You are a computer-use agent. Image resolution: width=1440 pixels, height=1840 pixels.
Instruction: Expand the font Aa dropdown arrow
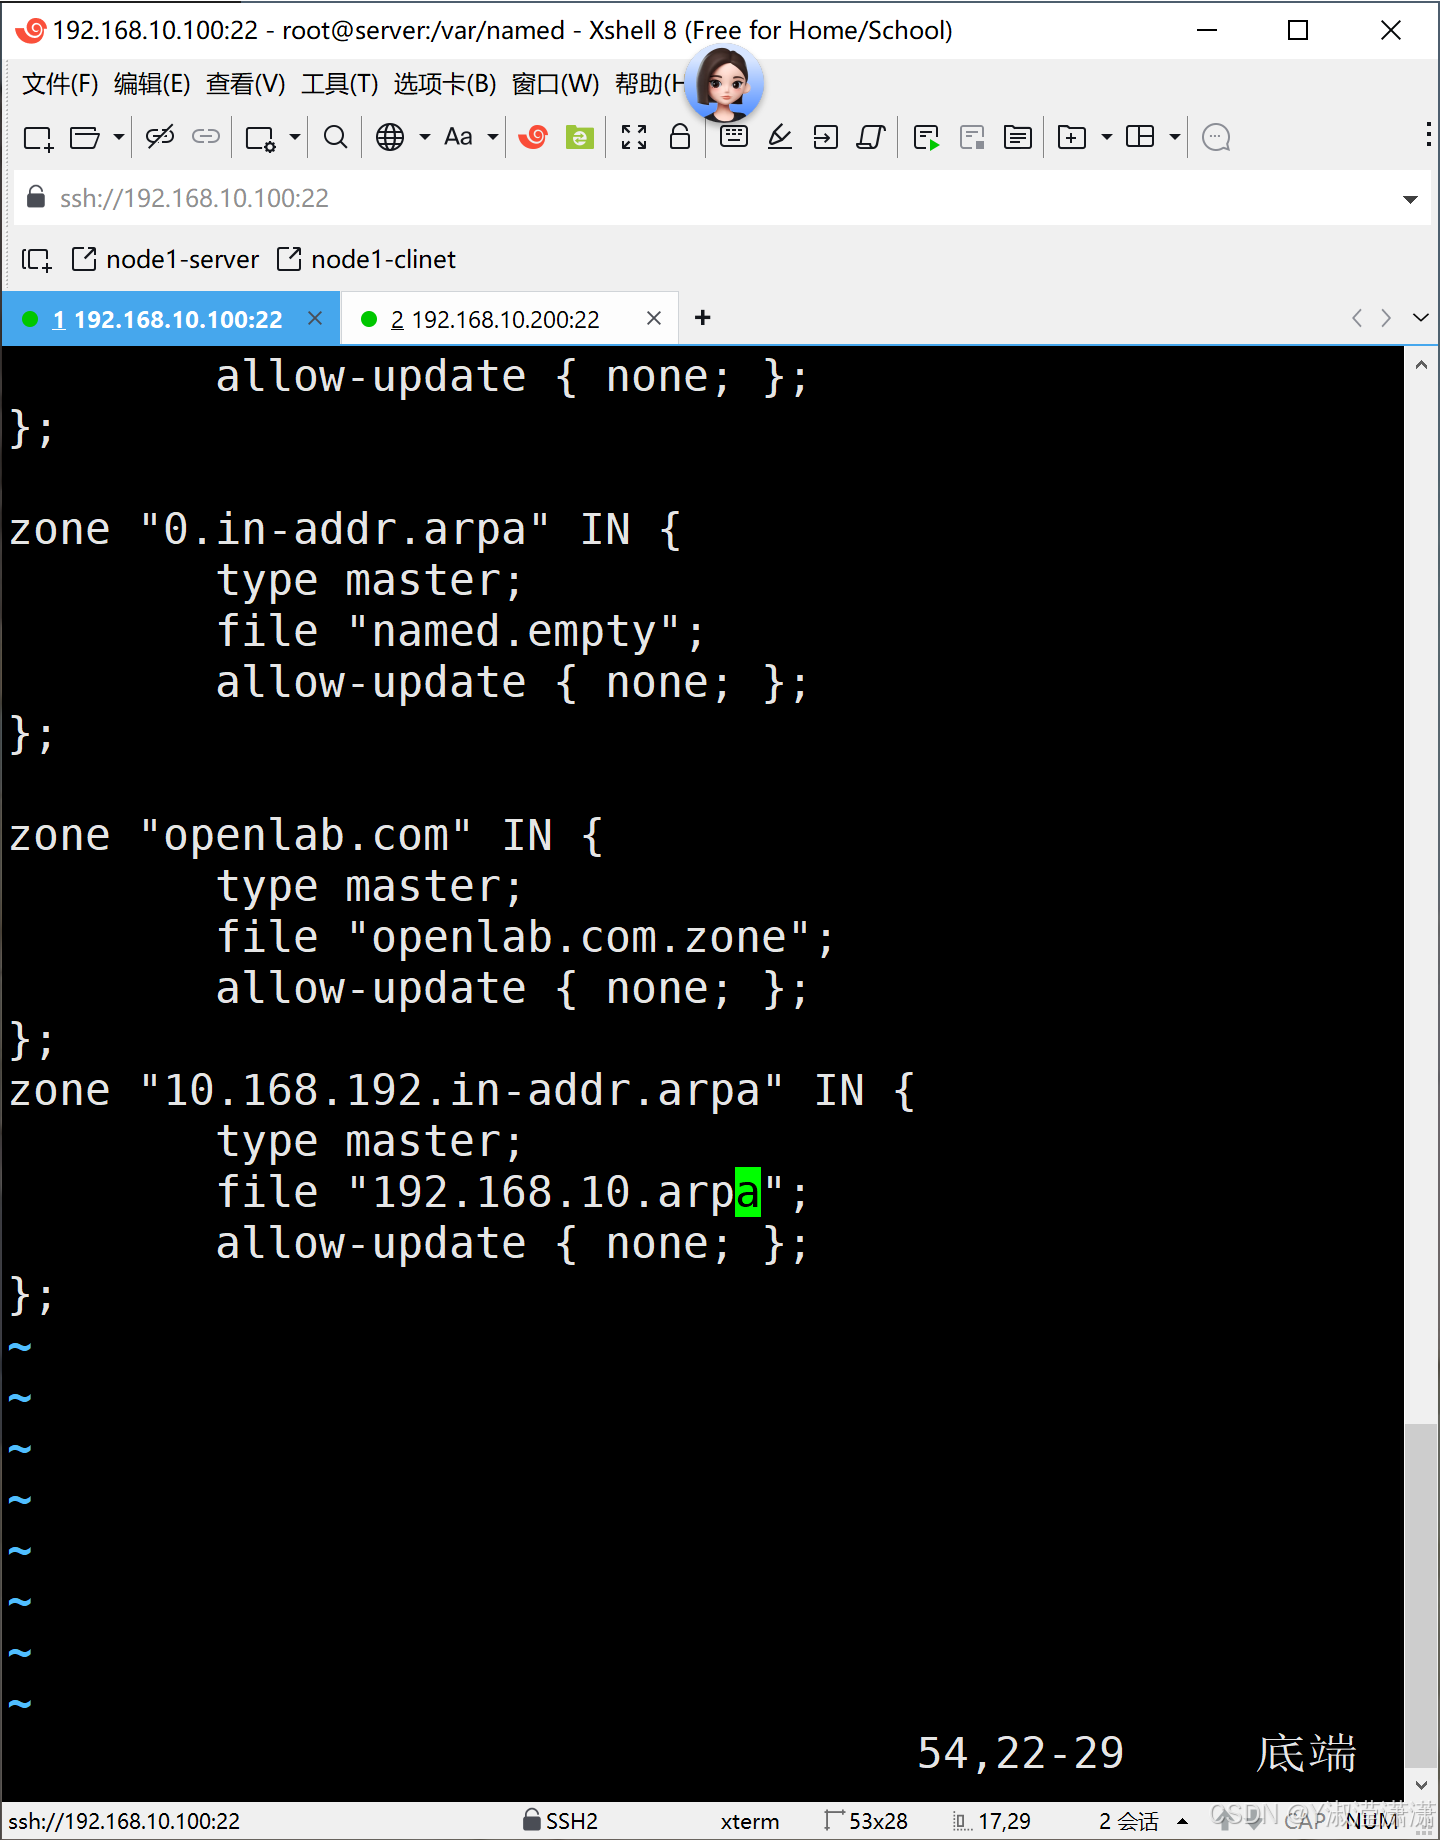[x=493, y=137]
